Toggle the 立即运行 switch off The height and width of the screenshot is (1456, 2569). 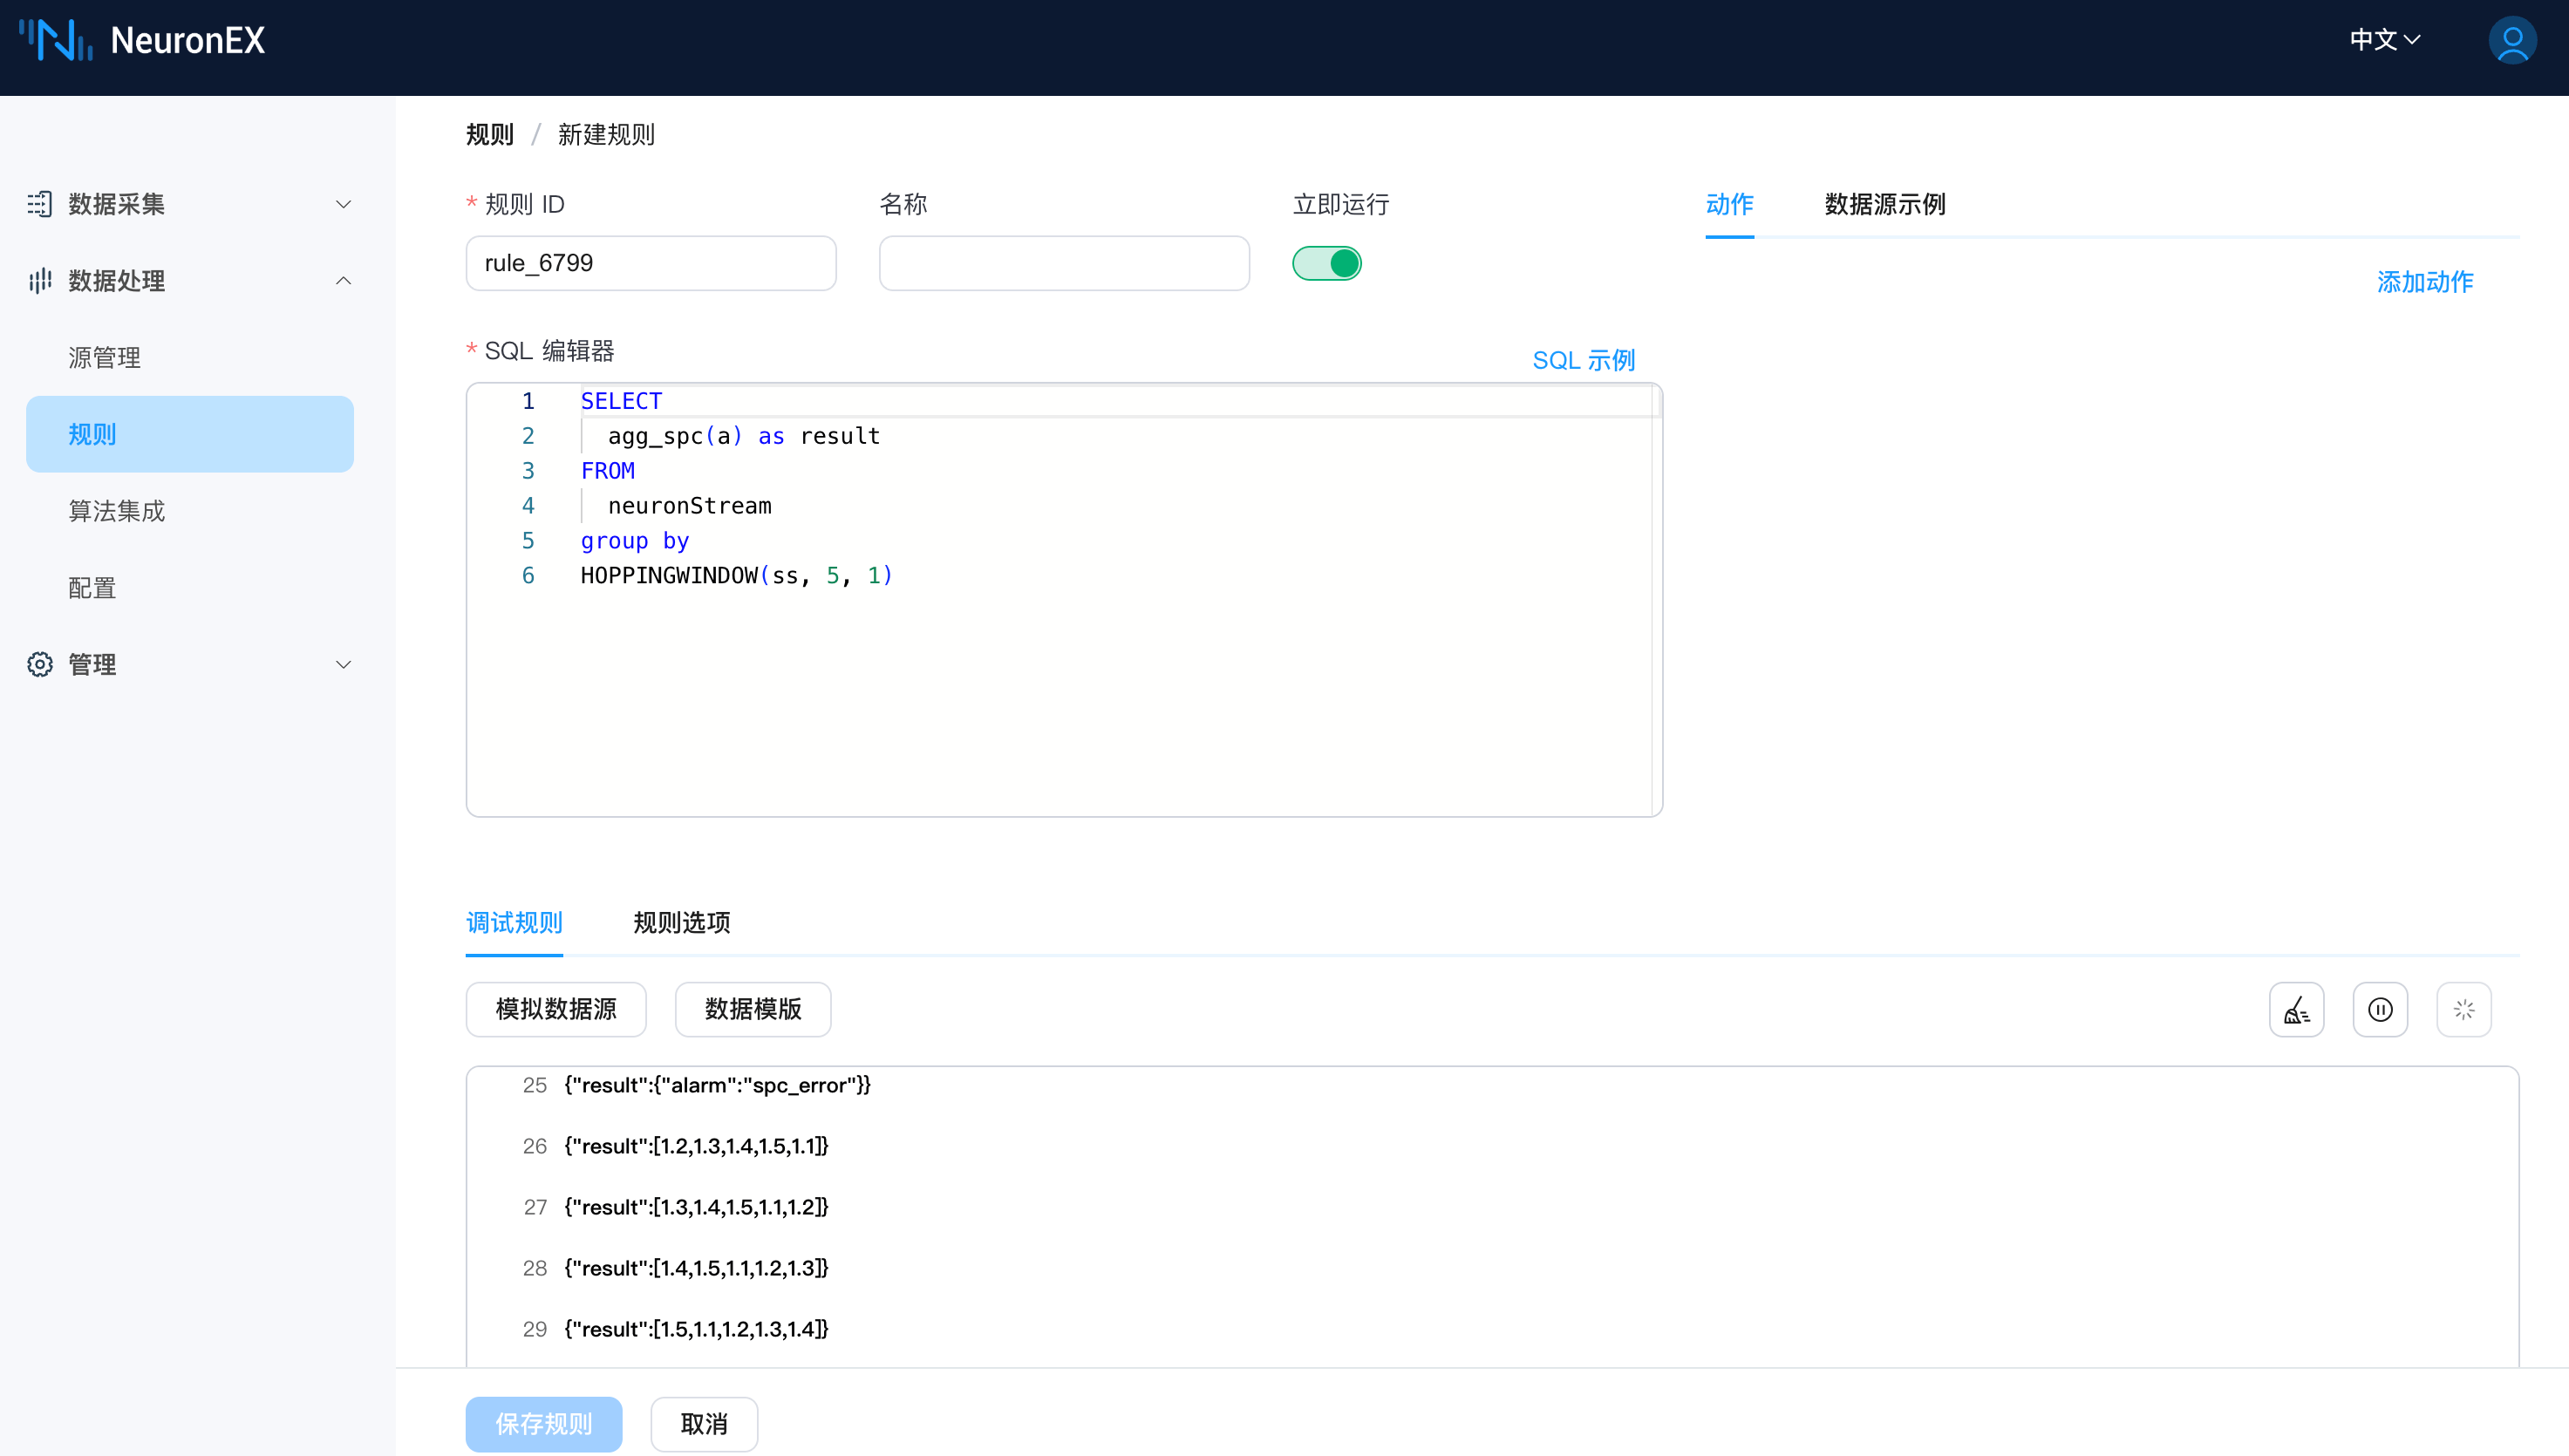pos(1326,263)
